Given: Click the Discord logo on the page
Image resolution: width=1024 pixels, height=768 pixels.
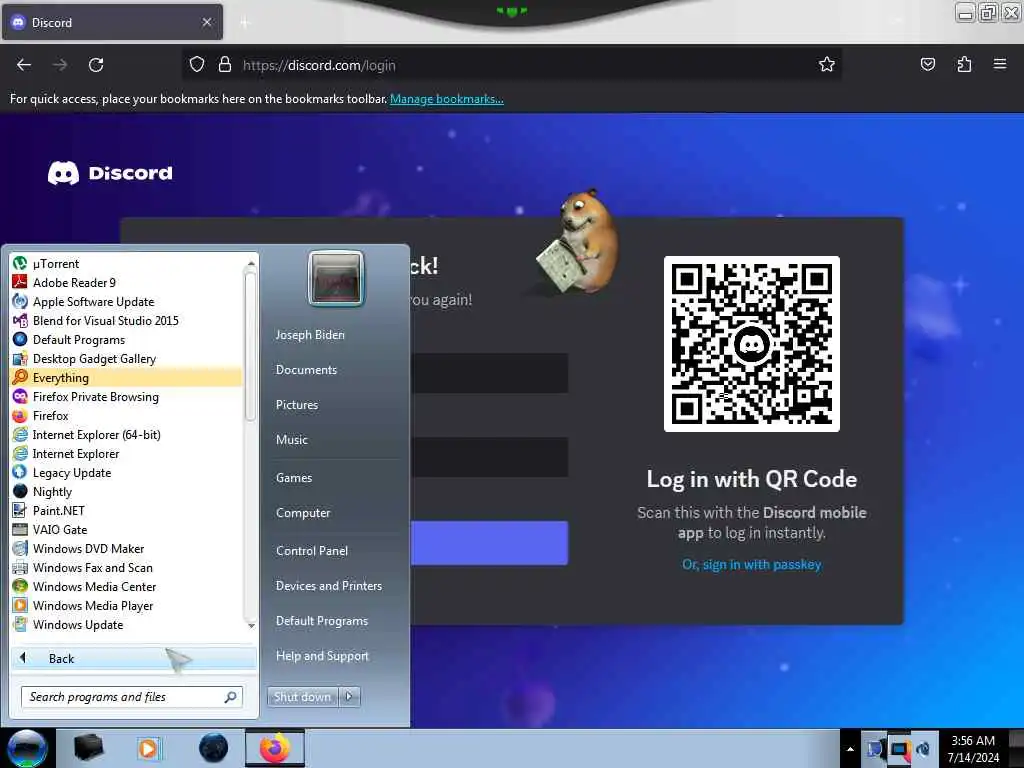Looking at the screenshot, I should tap(110, 173).
